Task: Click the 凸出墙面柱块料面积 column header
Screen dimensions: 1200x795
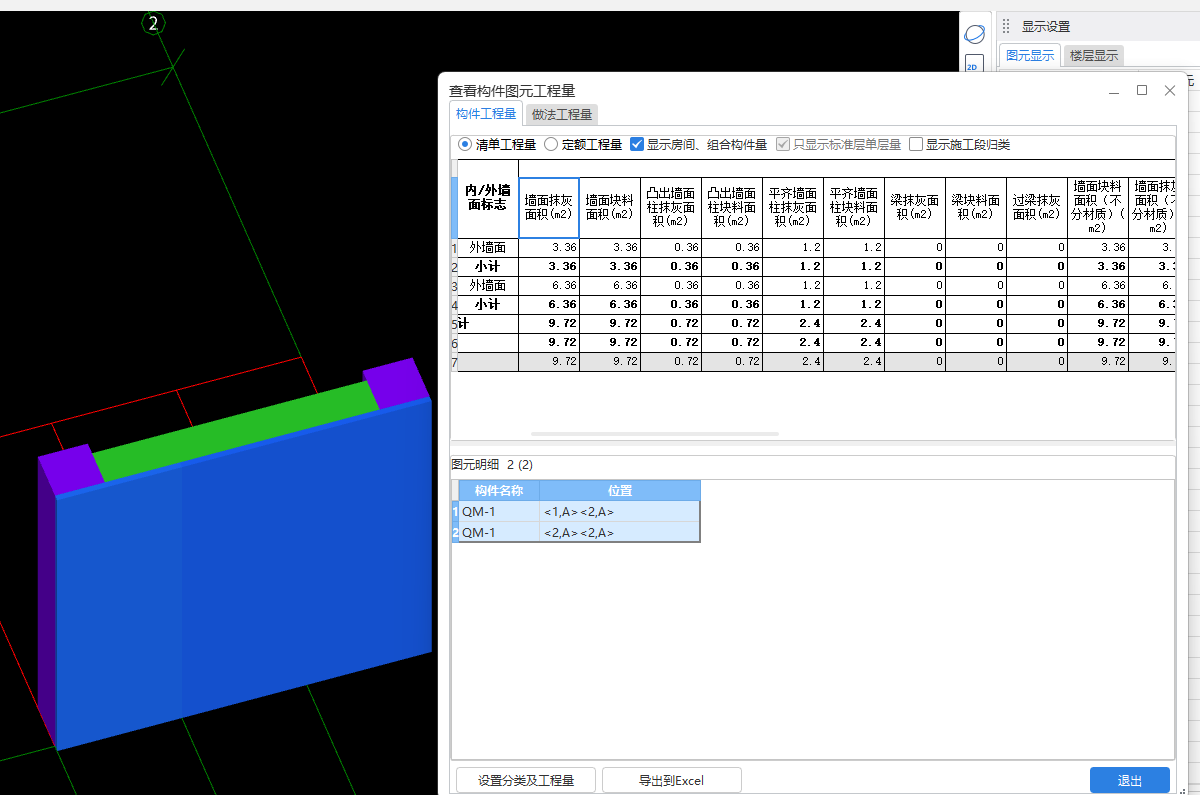Action: pyautogui.click(x=732, y=207)
